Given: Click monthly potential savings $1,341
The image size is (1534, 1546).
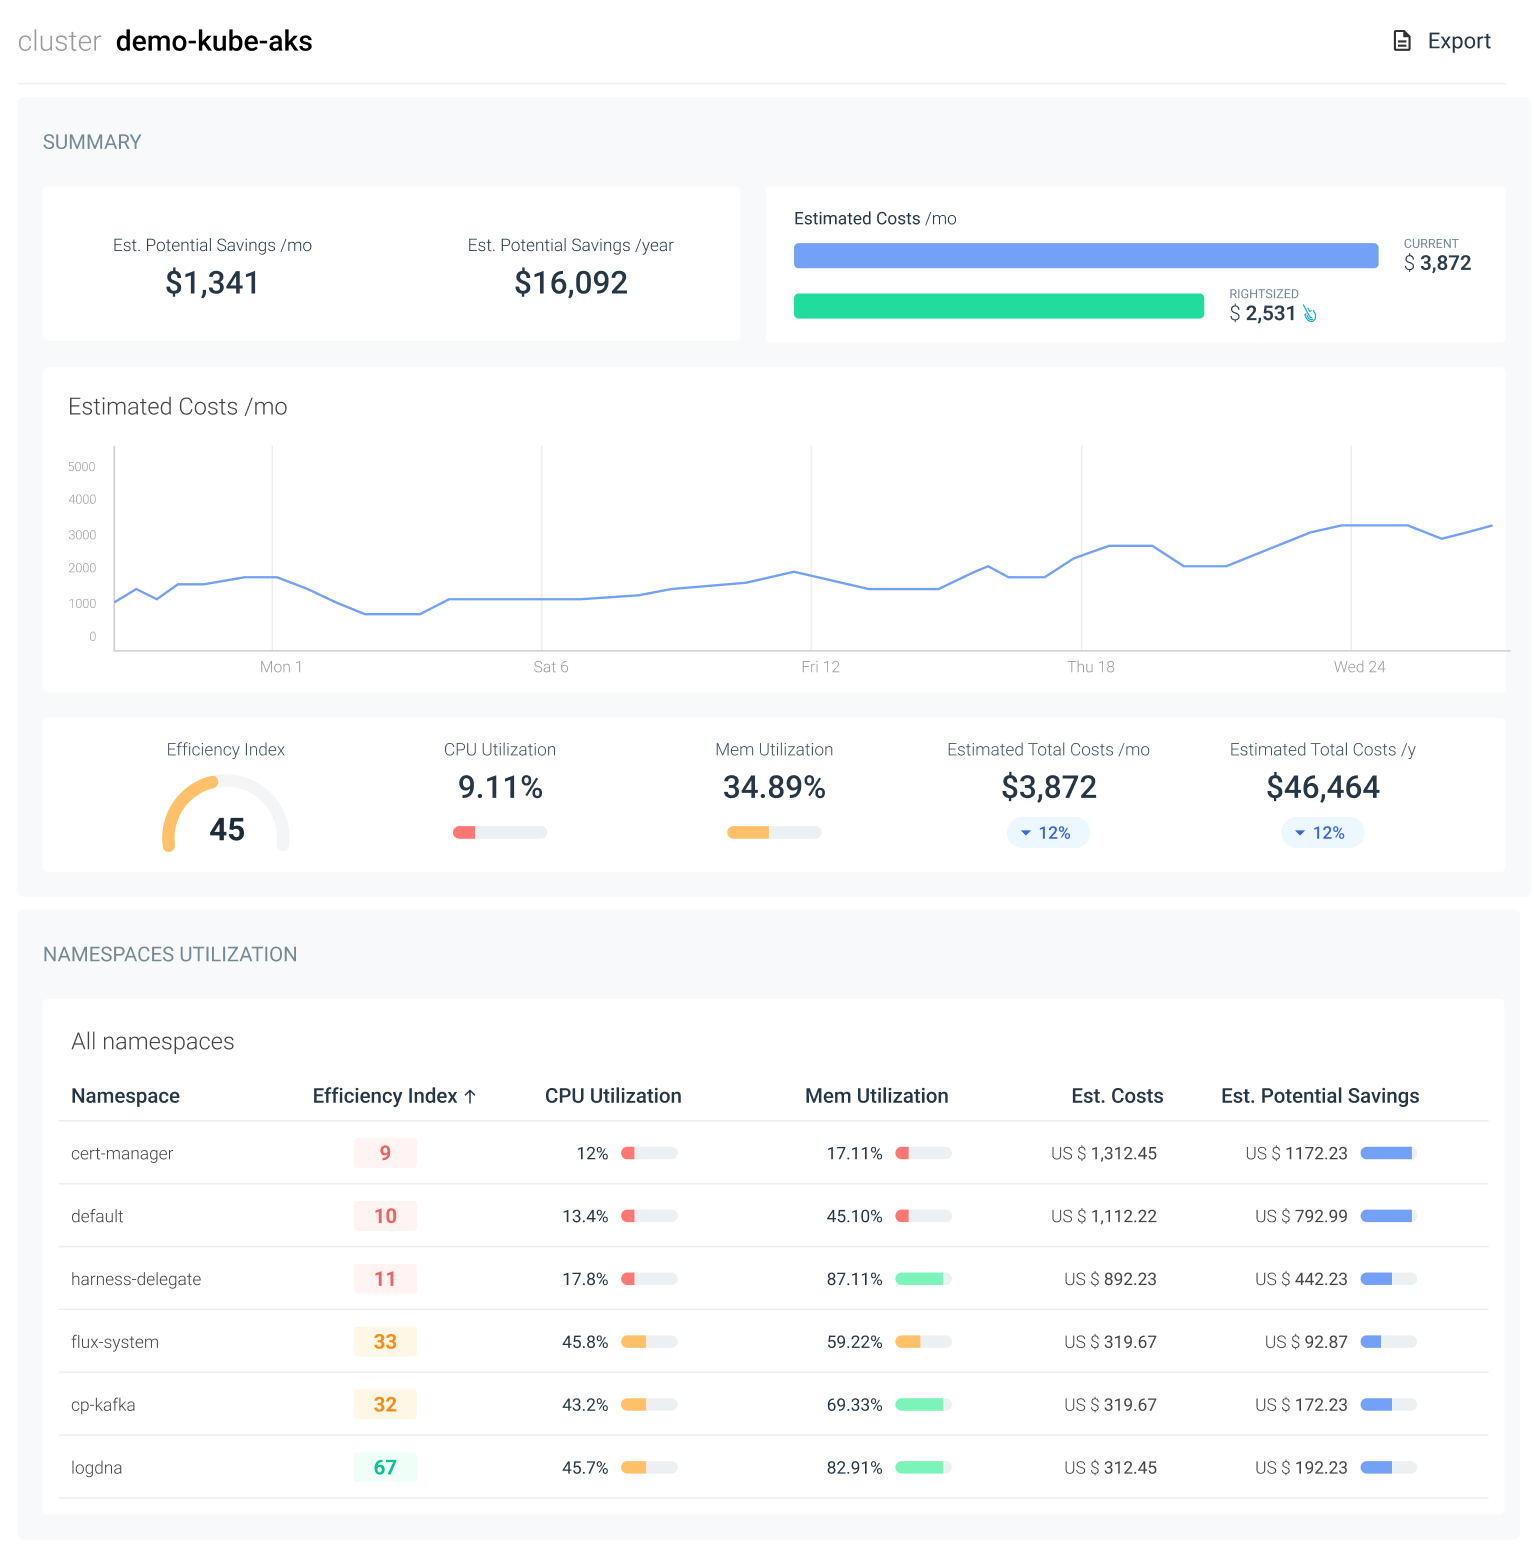Looking at the screenshot, I should [x=212, y=283].
